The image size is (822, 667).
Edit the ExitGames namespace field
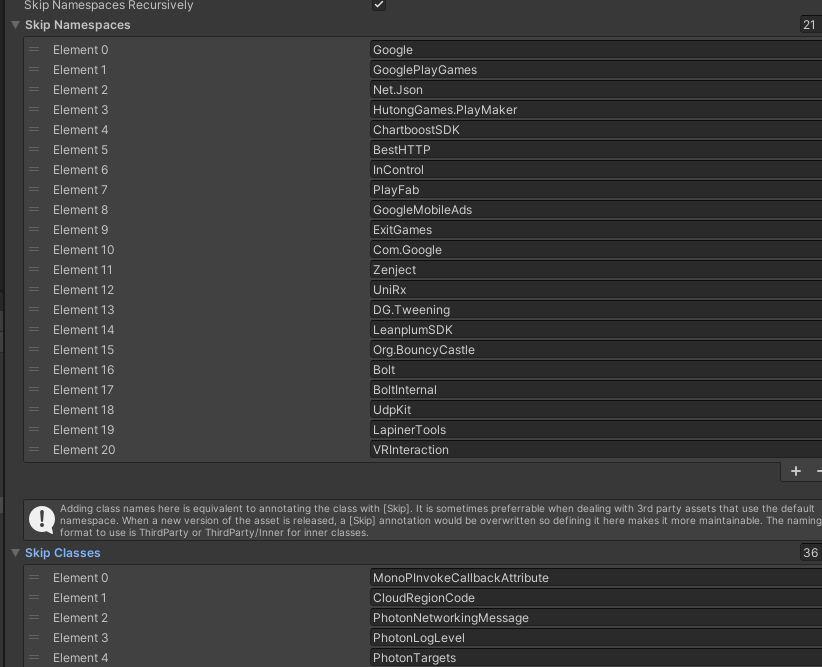click(596, 230)
